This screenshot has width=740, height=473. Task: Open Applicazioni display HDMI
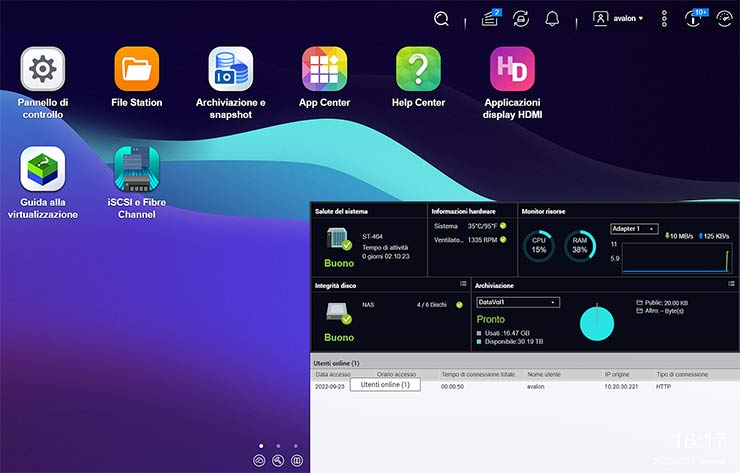tap(512, 70)
